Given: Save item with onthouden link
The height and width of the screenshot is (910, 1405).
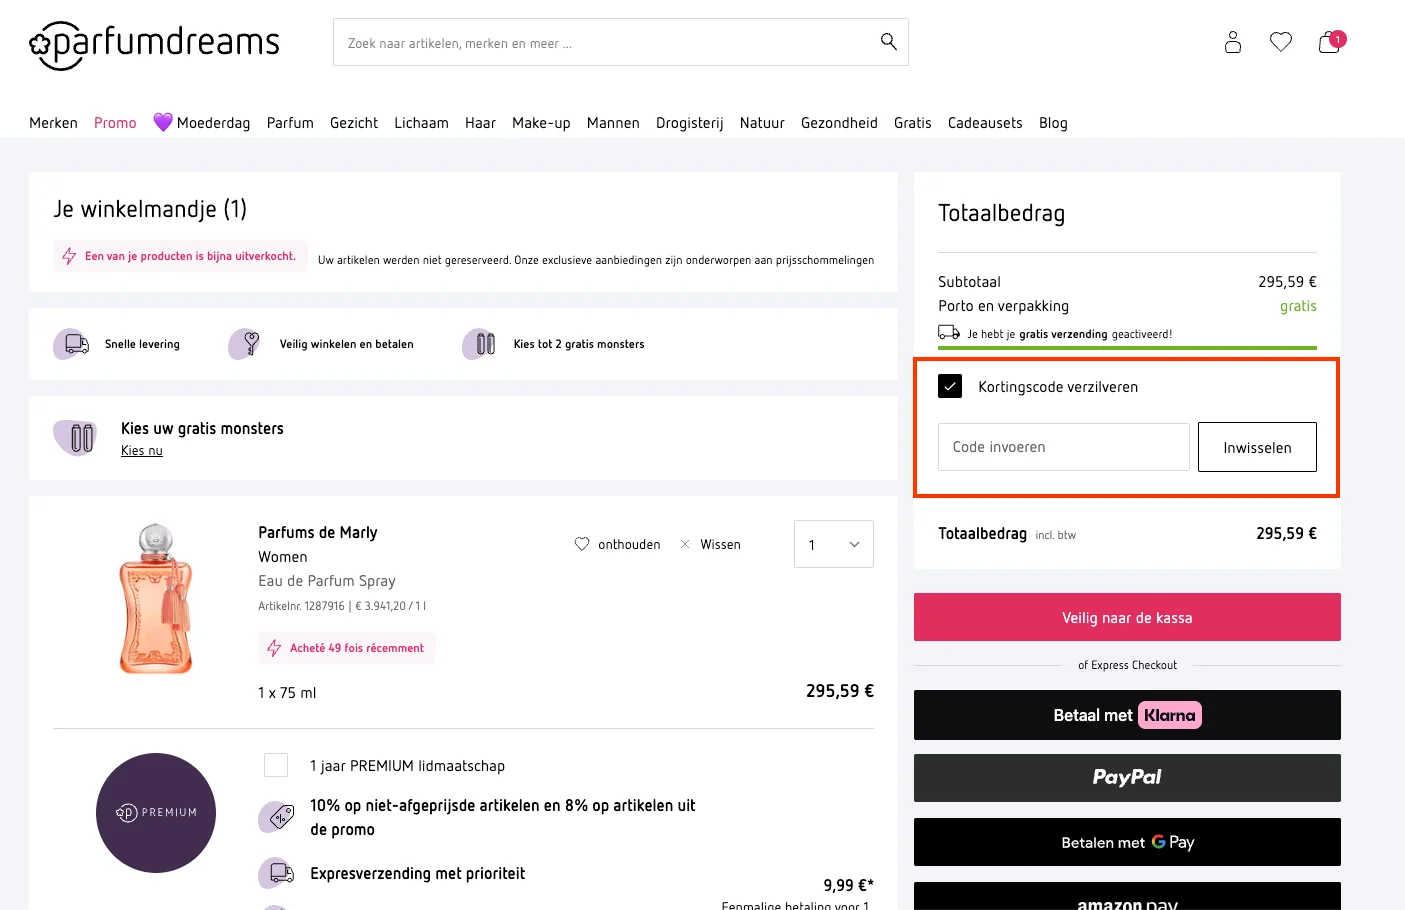Looking at the screenshot, I should [x=629, y=545].
